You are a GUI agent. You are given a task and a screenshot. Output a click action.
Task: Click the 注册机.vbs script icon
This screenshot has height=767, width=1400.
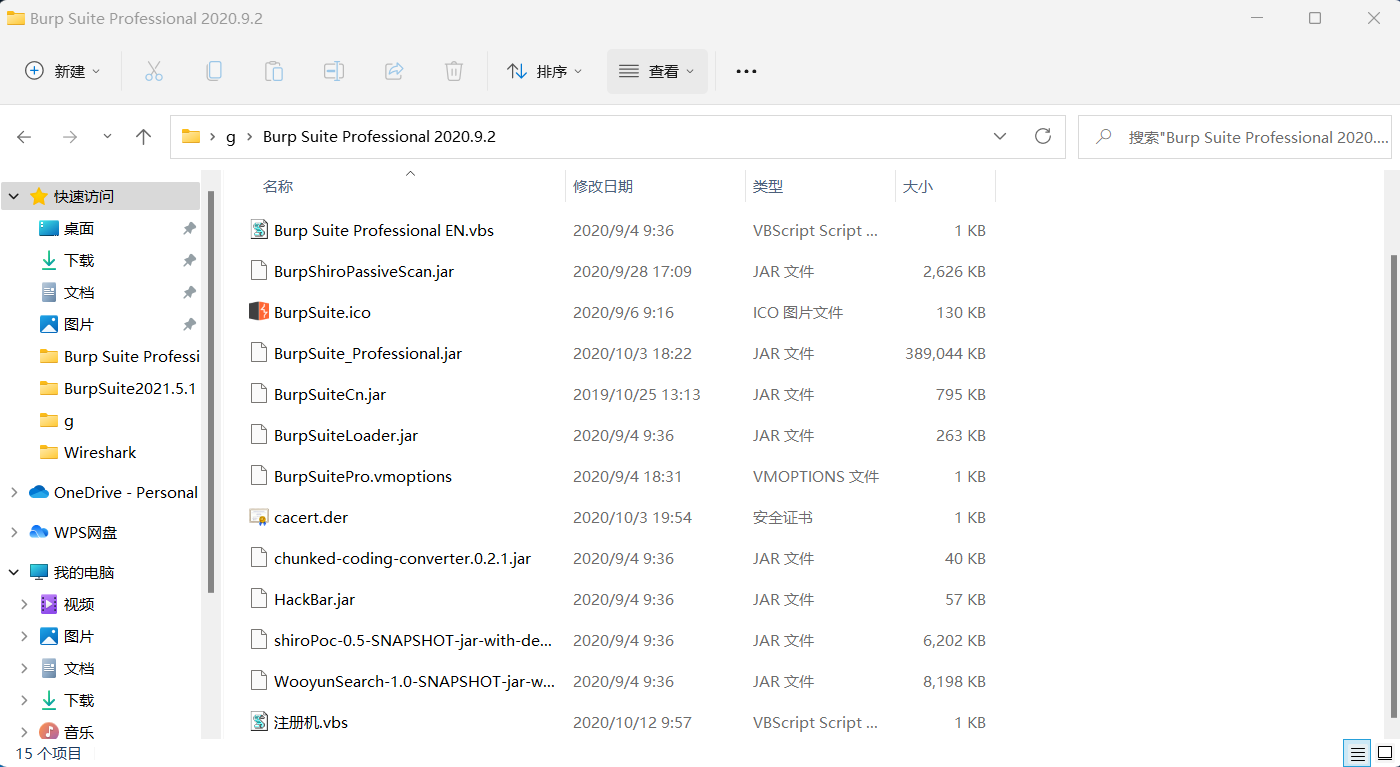(x=259, y=722)
